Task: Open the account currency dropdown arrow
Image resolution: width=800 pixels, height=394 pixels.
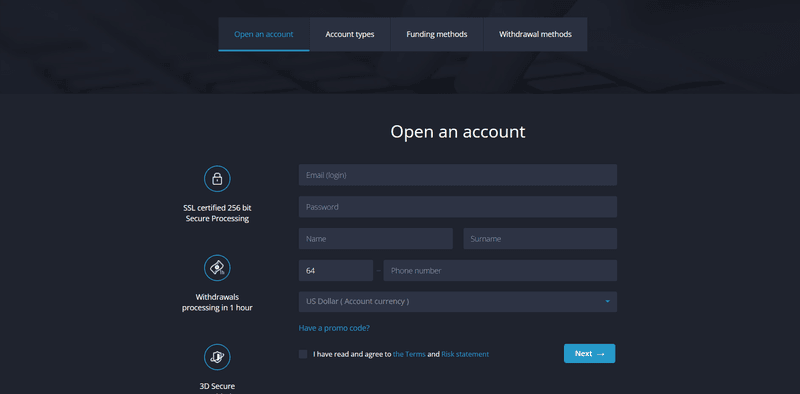Action: point(607,302)
